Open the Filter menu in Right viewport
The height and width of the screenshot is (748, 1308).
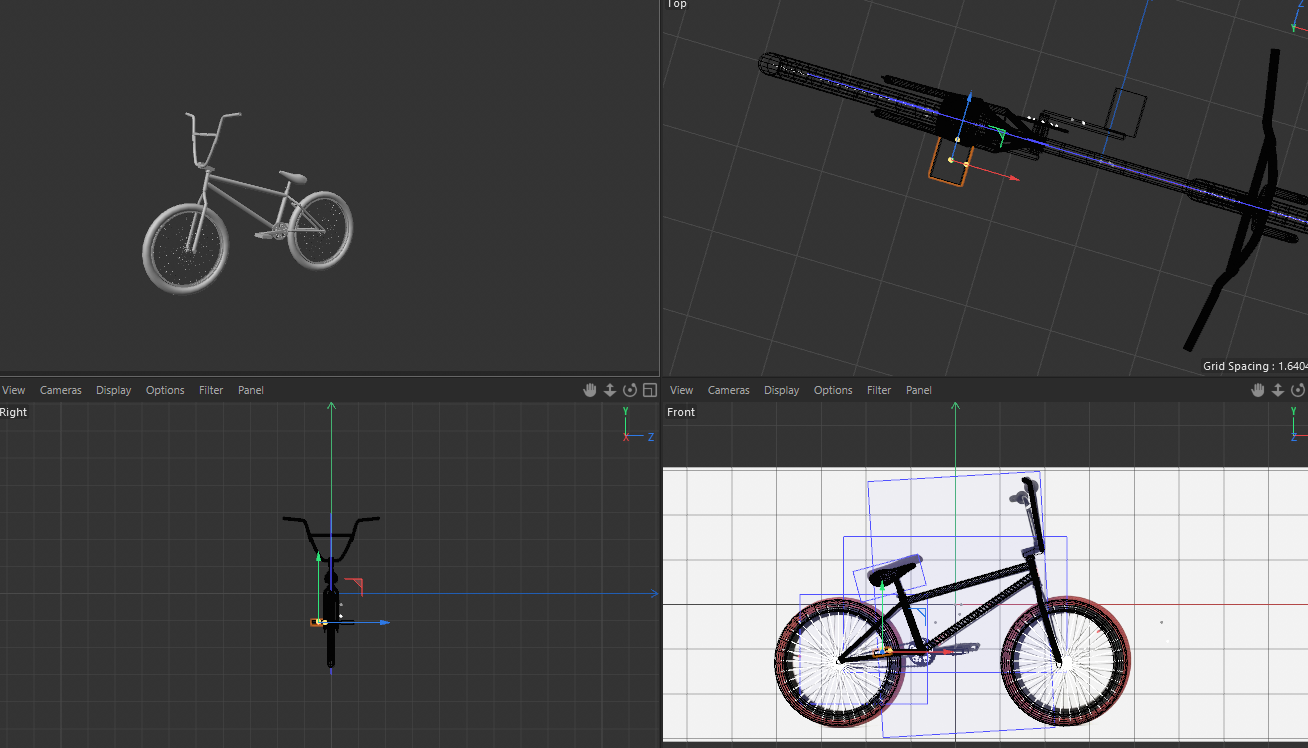coord(211,390)
